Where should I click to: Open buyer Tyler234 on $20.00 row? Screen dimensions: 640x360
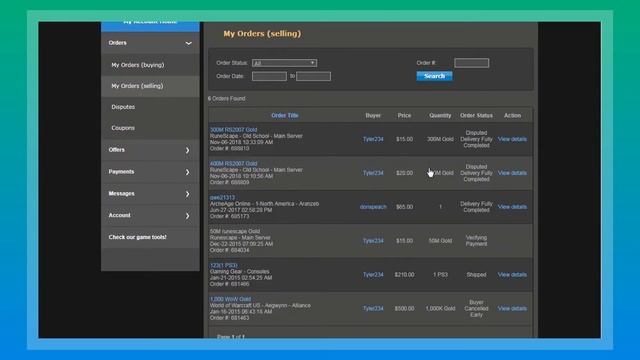pos(373,173)
